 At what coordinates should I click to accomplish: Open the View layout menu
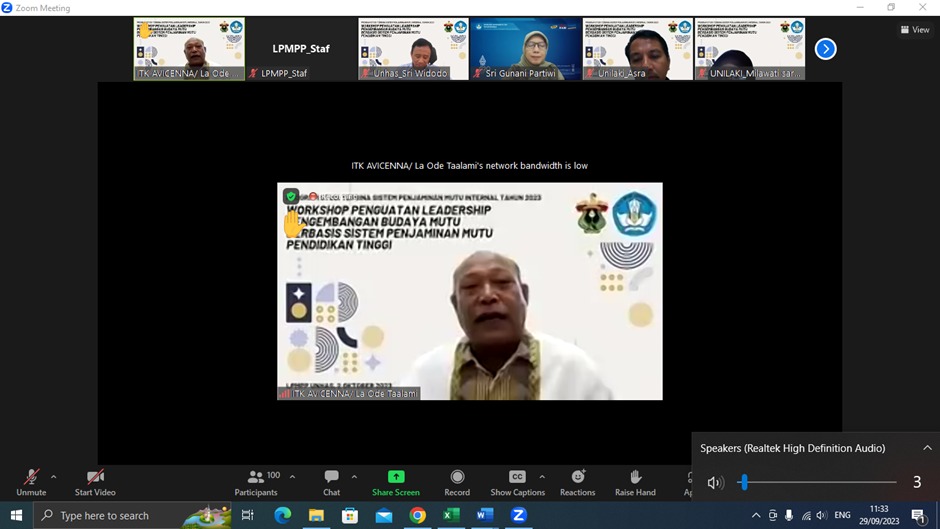915,30
